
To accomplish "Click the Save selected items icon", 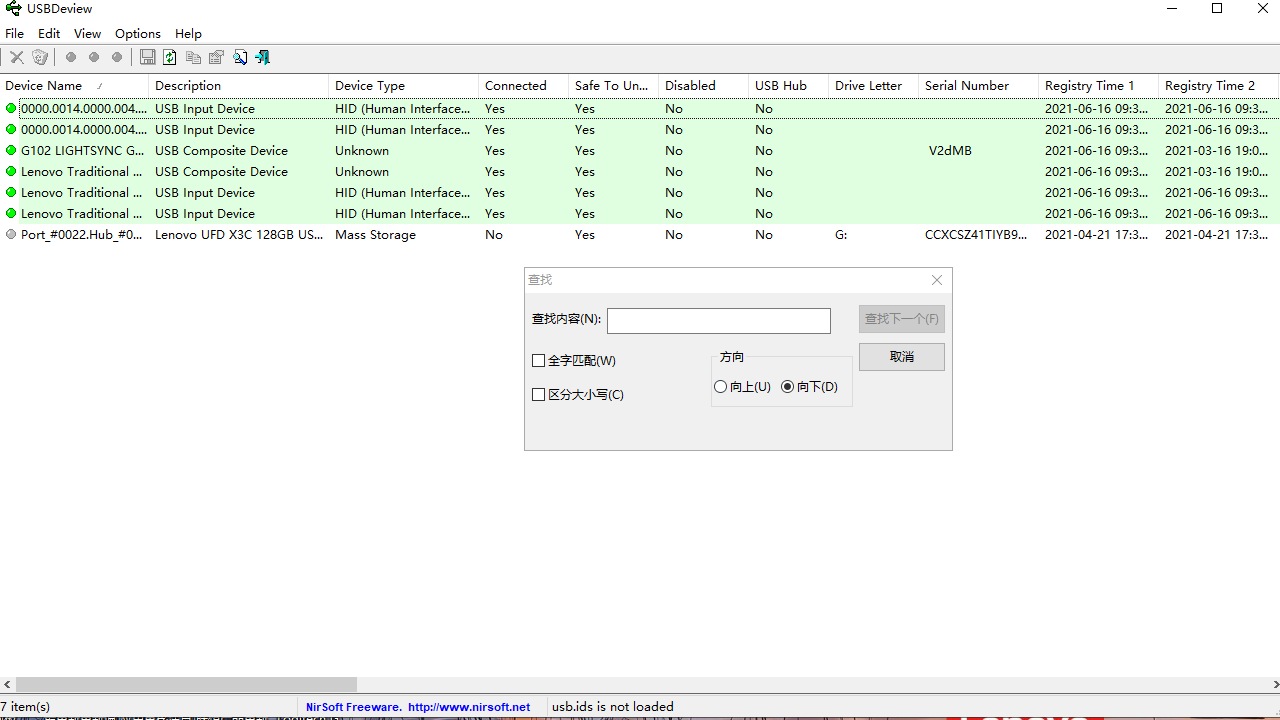I will coord(147,57).
